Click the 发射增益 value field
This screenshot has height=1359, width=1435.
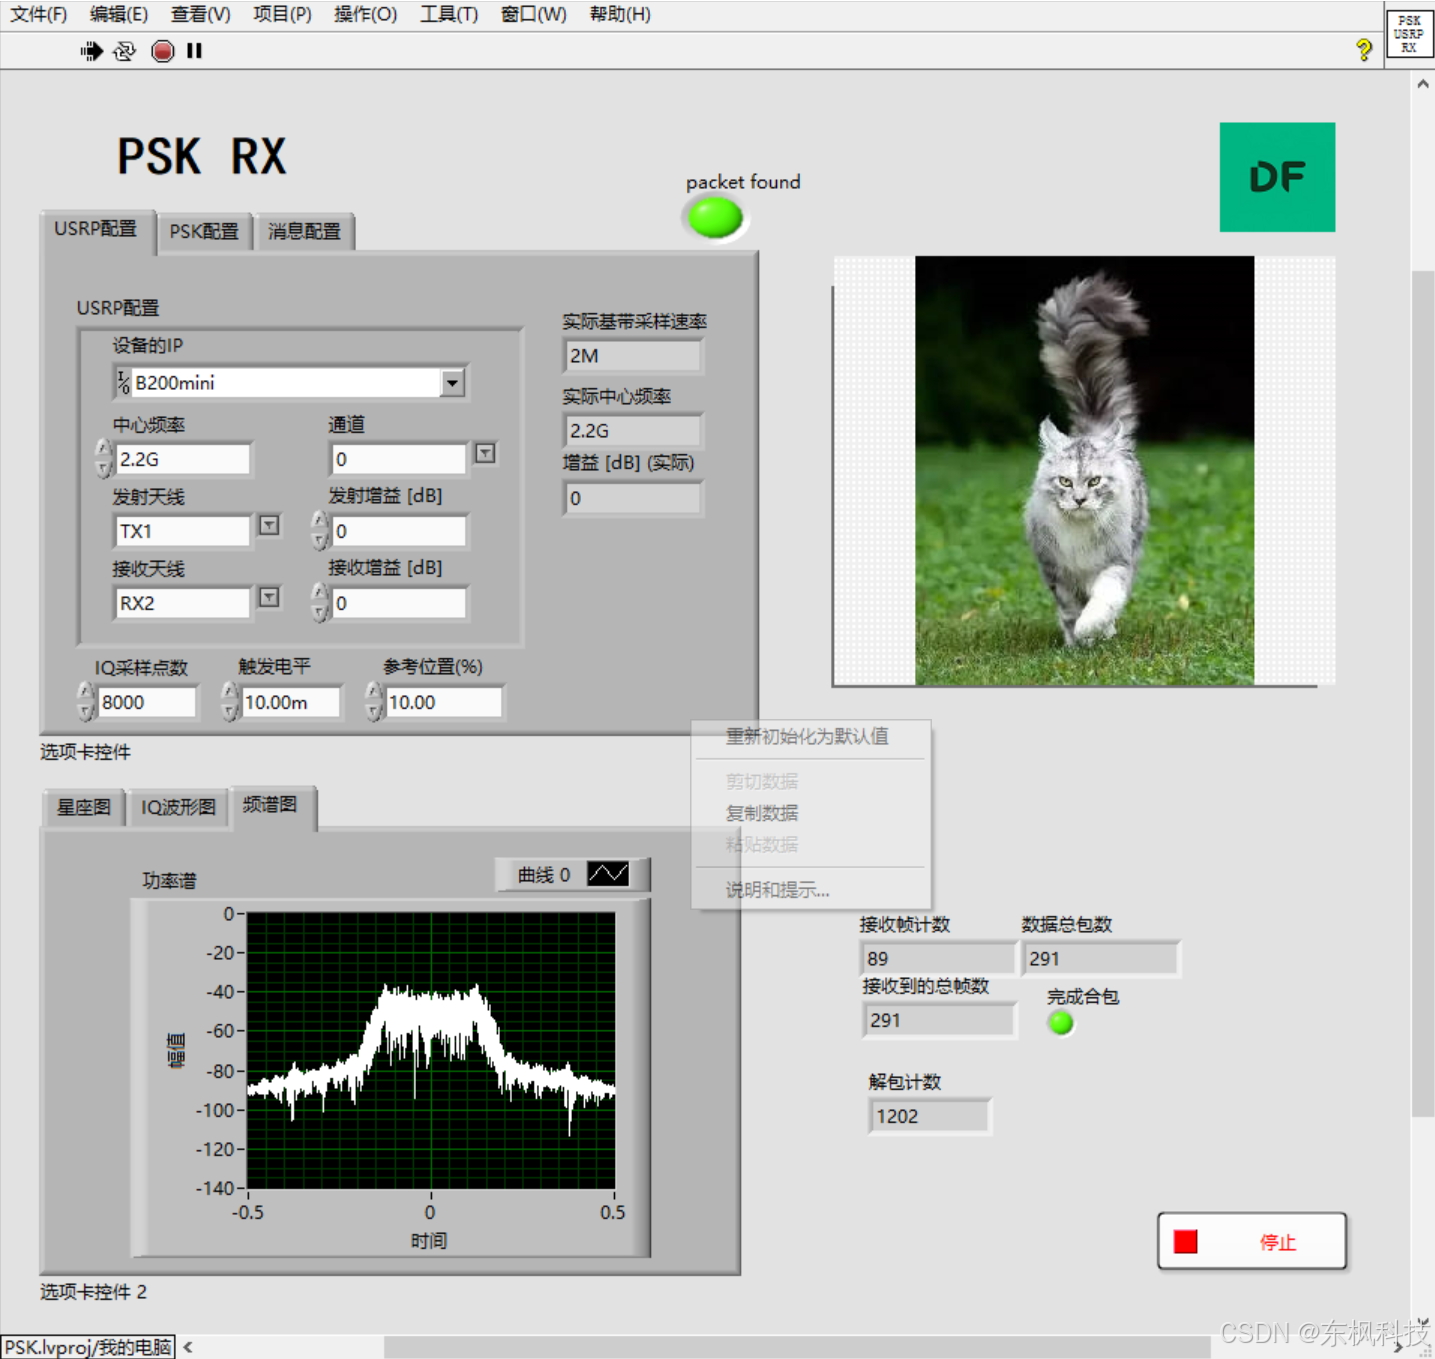pos(399,531)
